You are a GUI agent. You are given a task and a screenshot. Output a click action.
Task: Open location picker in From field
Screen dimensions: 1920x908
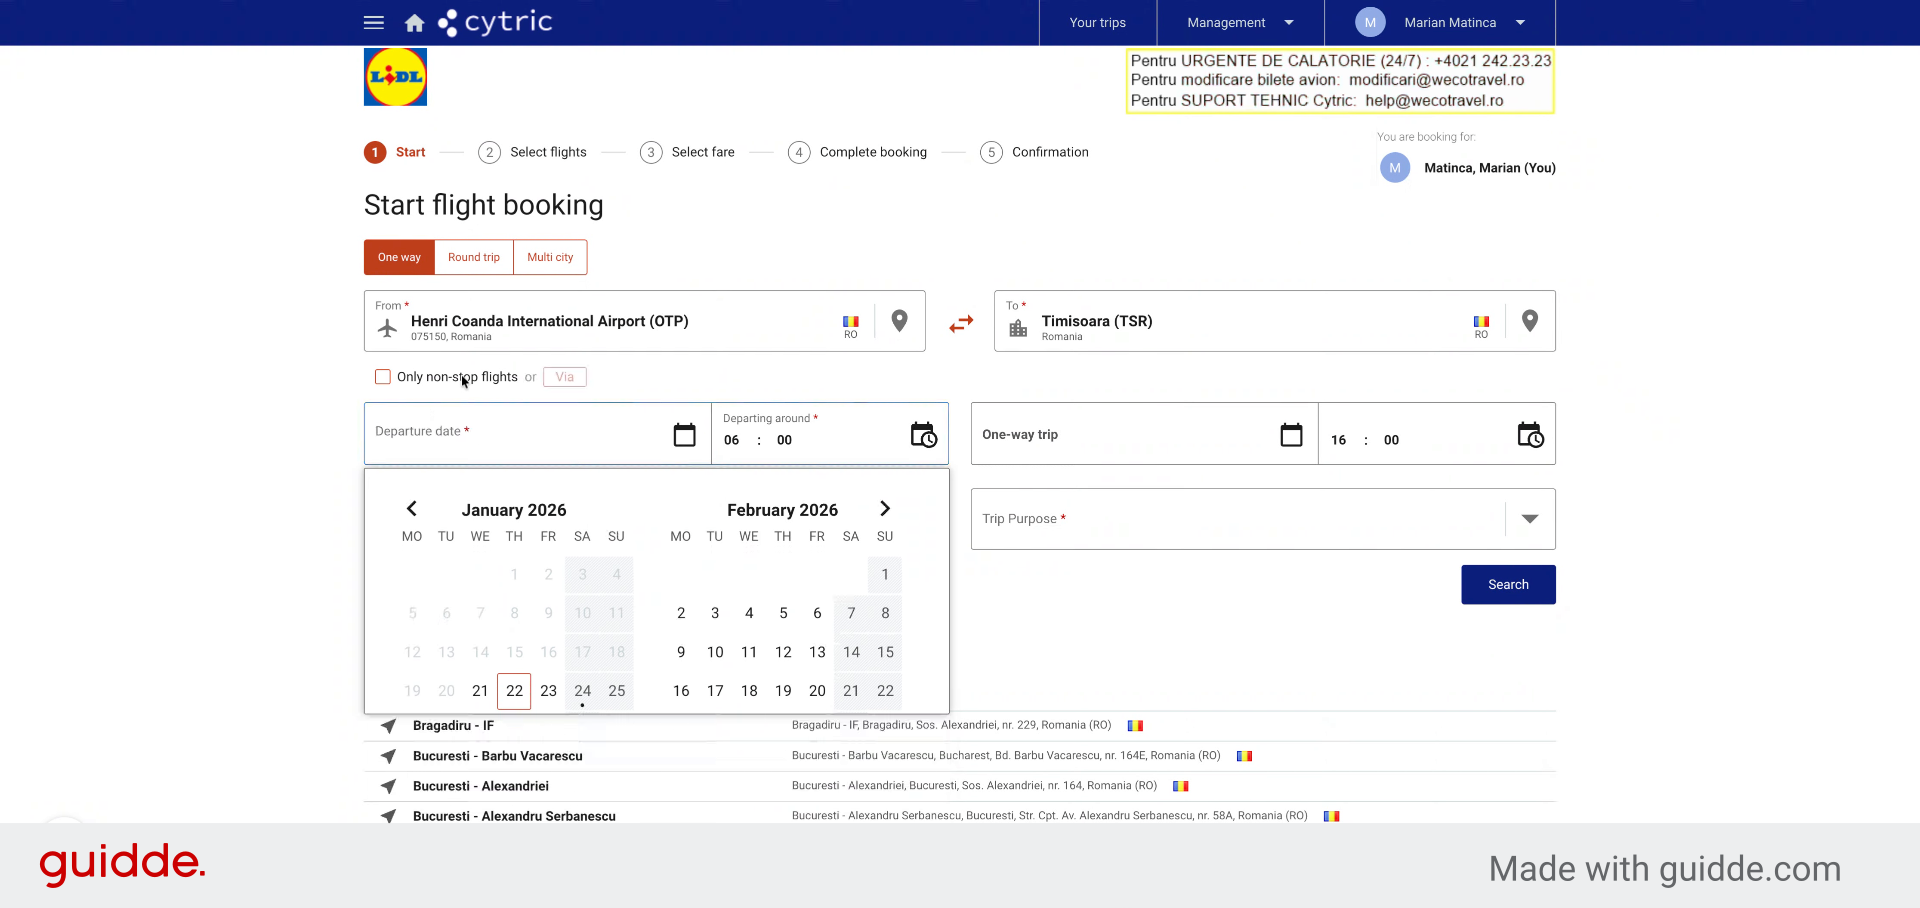pyautogui.click(x=900, y=321)
